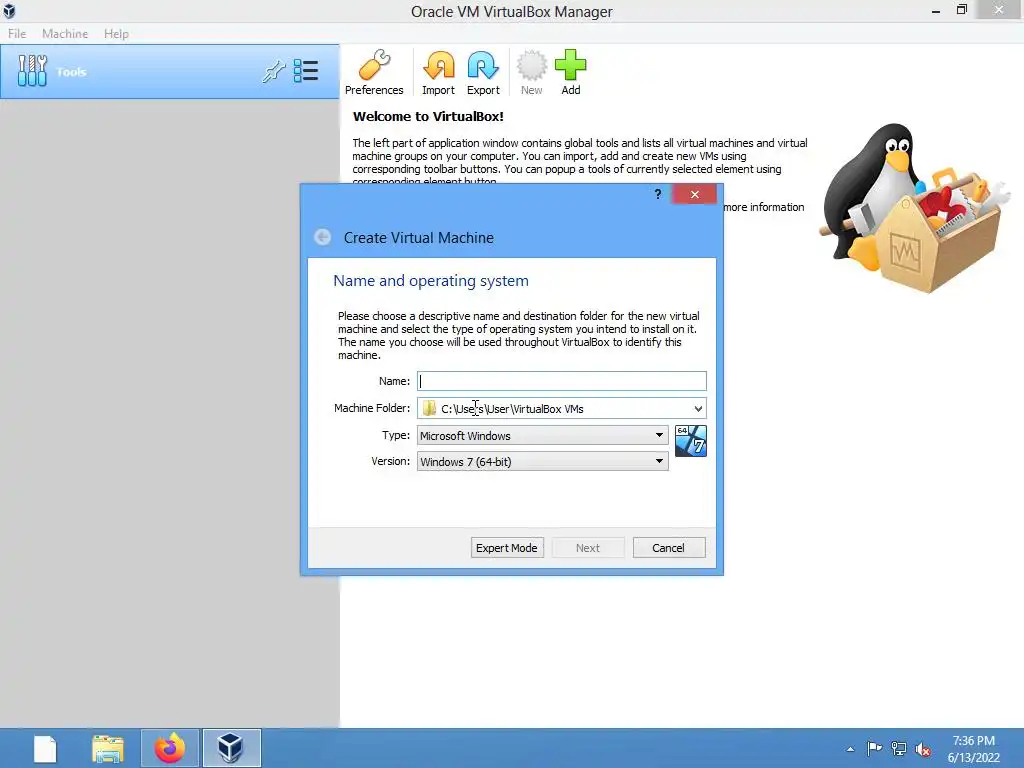Click the Import appliance icon
Screen dimensions: 1024x768
pyautogui.click(x=438, y=72)
